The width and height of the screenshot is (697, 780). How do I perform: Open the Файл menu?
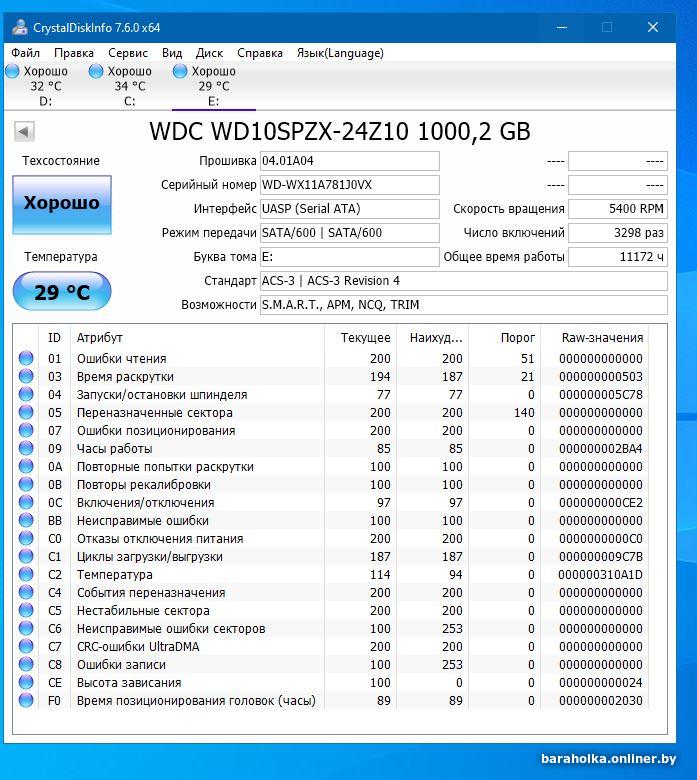25,53
